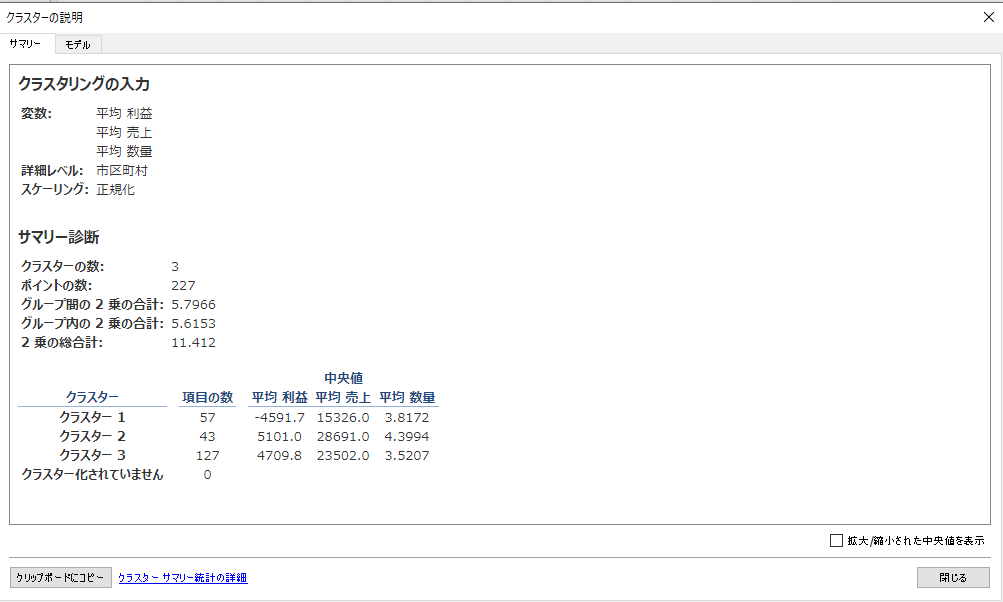Image resolution: width=1003 pixels, height=602 pixels.
Task: Enable 拡大/縮小された中央値を表示 checkbox
Action: point(837,541)
